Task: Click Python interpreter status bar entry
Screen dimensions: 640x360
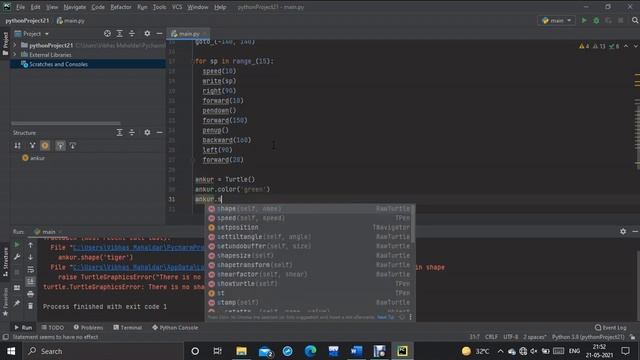Action: [588, 337]
